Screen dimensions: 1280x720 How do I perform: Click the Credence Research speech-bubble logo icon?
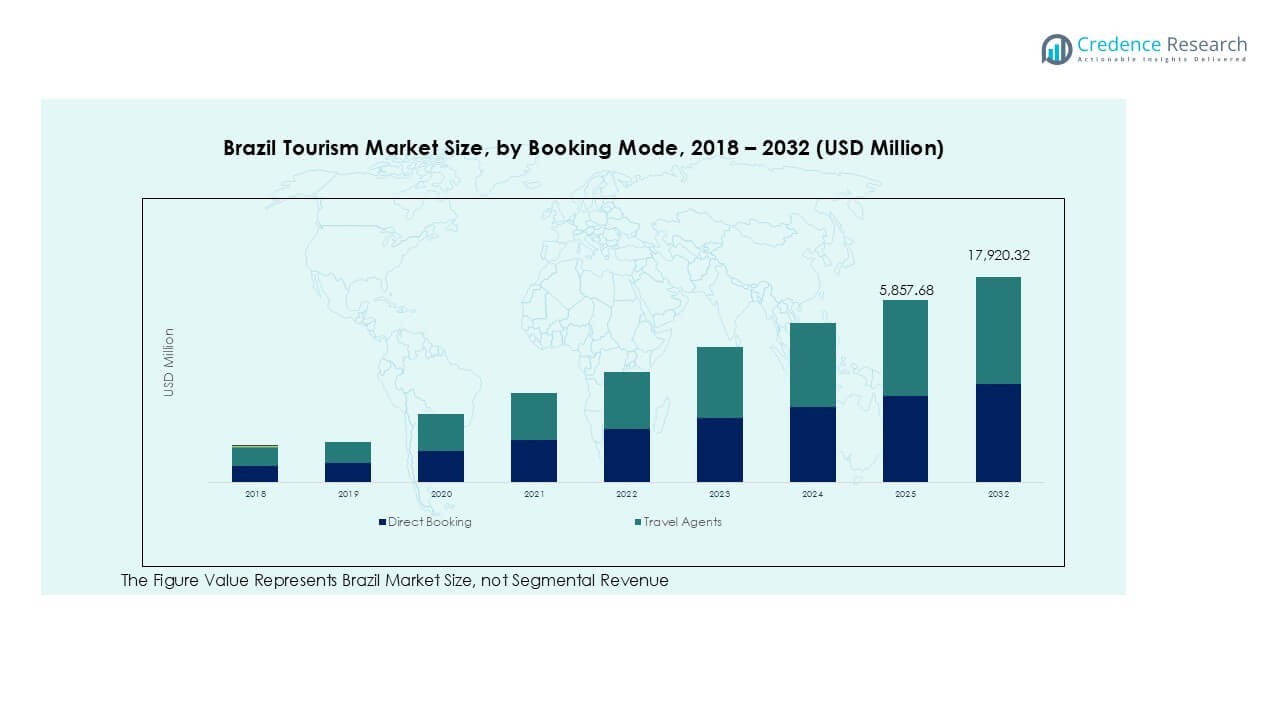[x=1056, y=49]
